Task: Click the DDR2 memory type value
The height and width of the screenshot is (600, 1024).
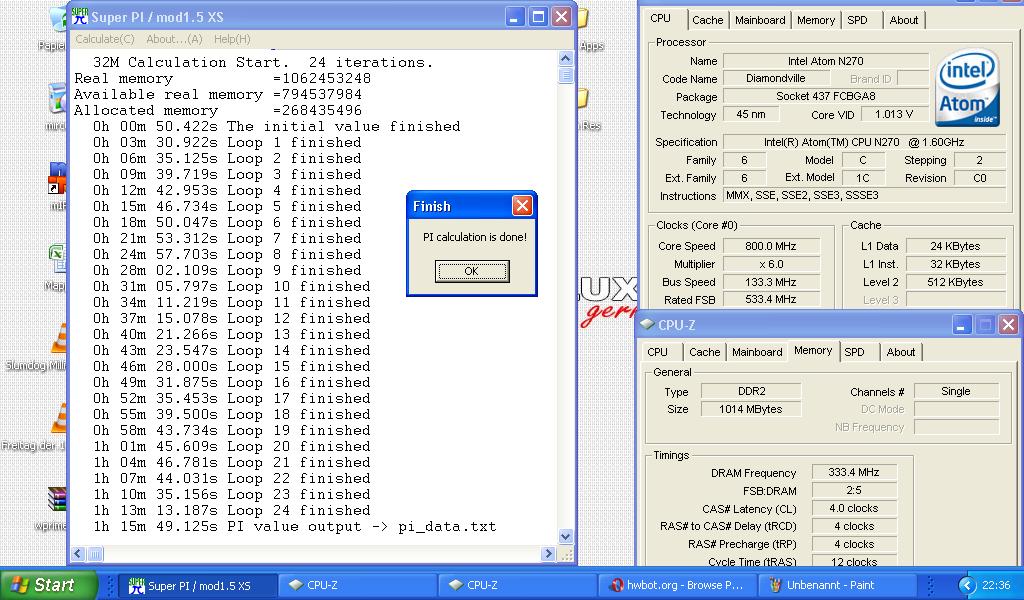Action: tap(751, 391)
